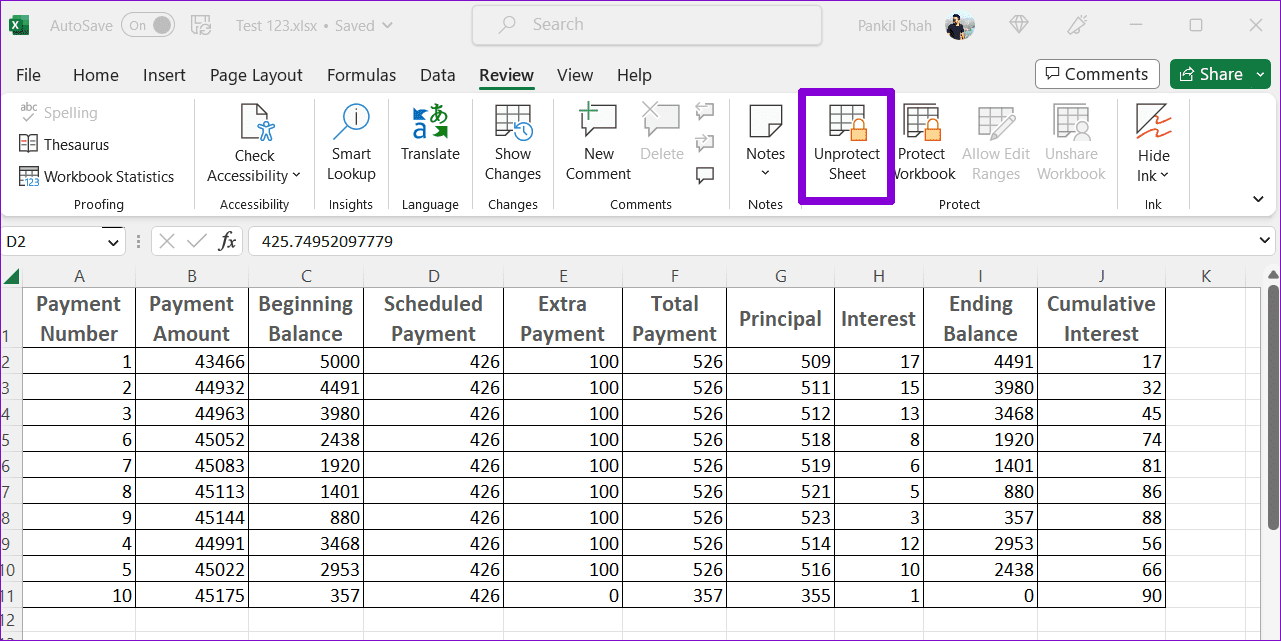The width and height of the screenshot is (1281, 641).
Task: Click cell with Payment Amount 43466
Action: point(192,362)
